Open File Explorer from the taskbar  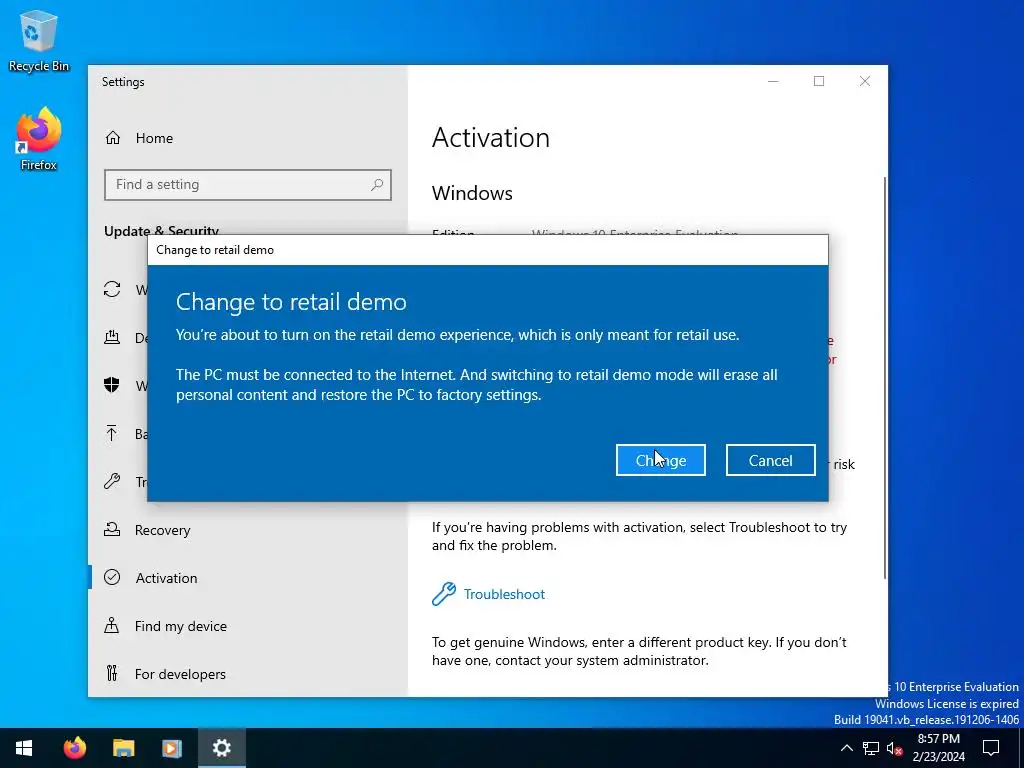pos(123,748)
